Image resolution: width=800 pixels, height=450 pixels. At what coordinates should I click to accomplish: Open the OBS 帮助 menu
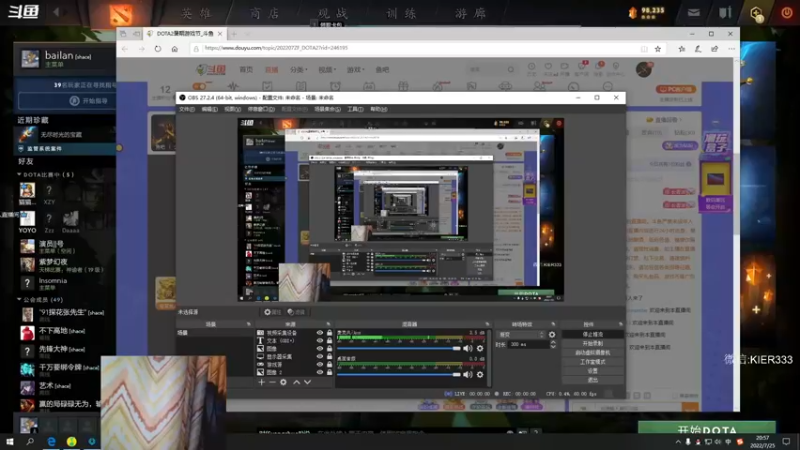[379, 109]
